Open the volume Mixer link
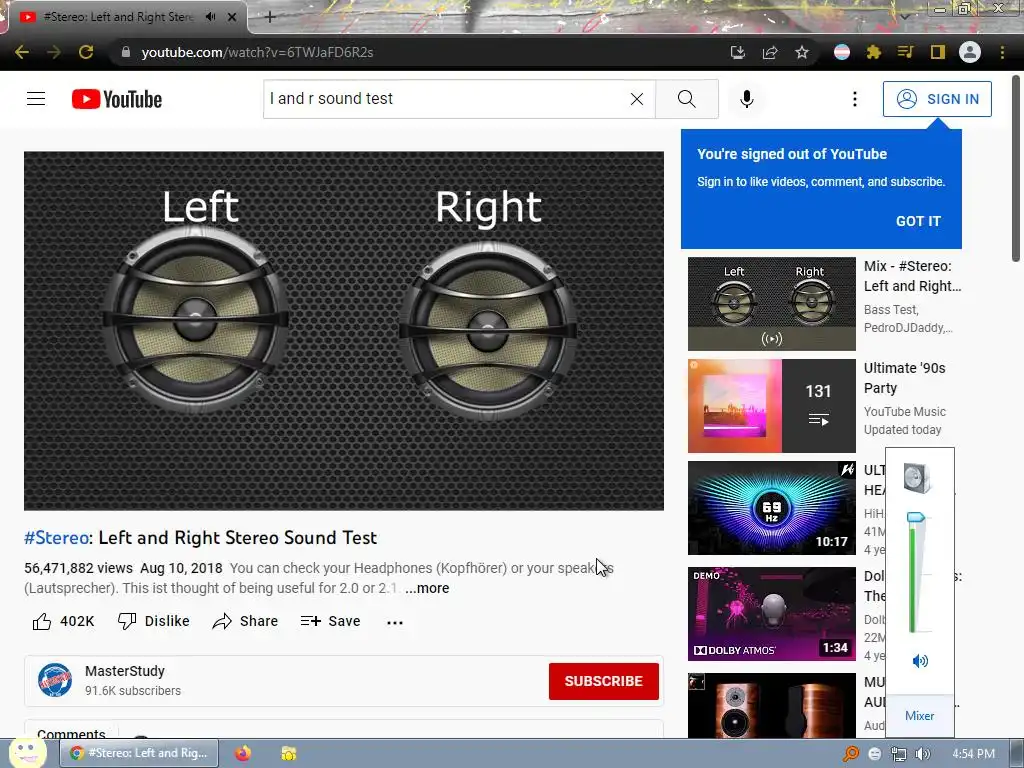This screenshot has width=1024, height=768. tap(920, 716)
